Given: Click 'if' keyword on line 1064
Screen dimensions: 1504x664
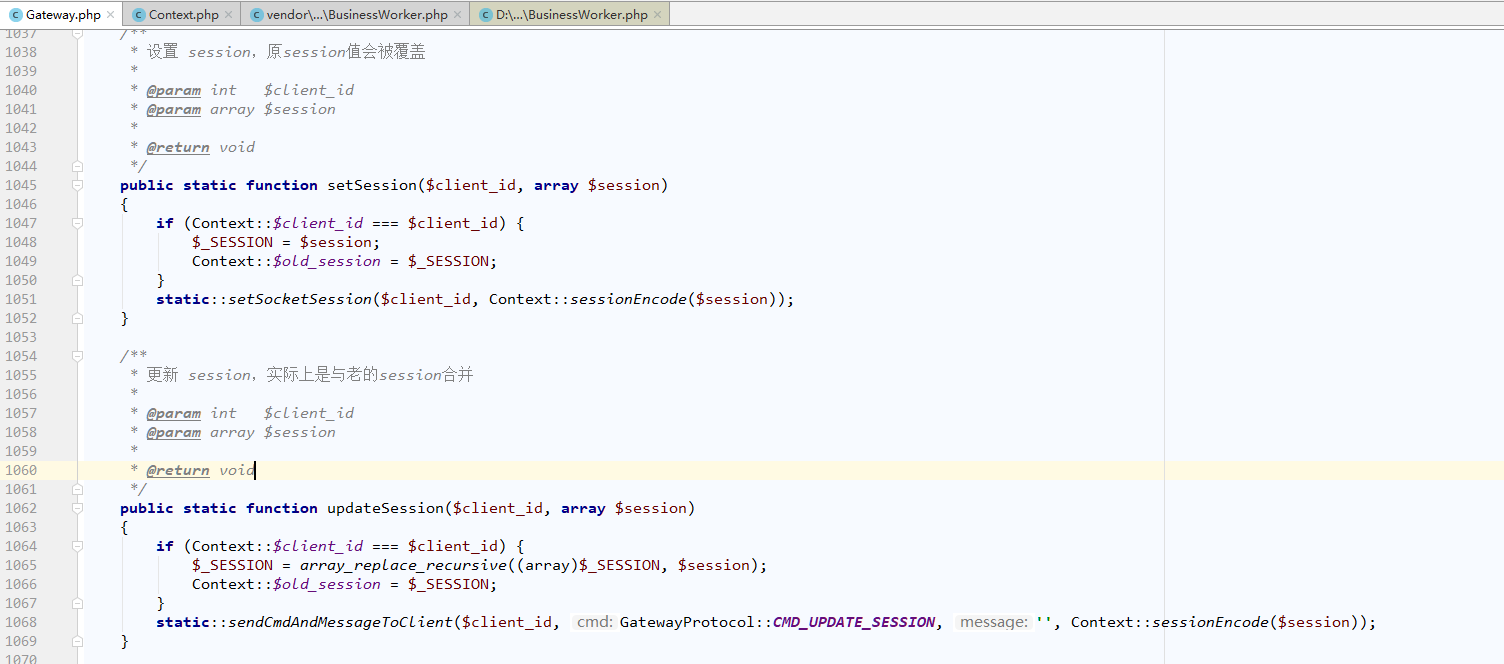Looking at the screenshot, I should (165, 546).
